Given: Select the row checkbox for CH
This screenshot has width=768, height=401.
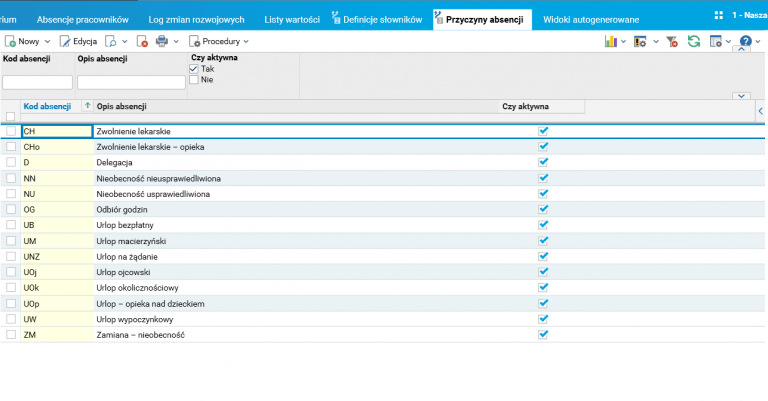Looking at the screenshot, I should tap(11, 131).
